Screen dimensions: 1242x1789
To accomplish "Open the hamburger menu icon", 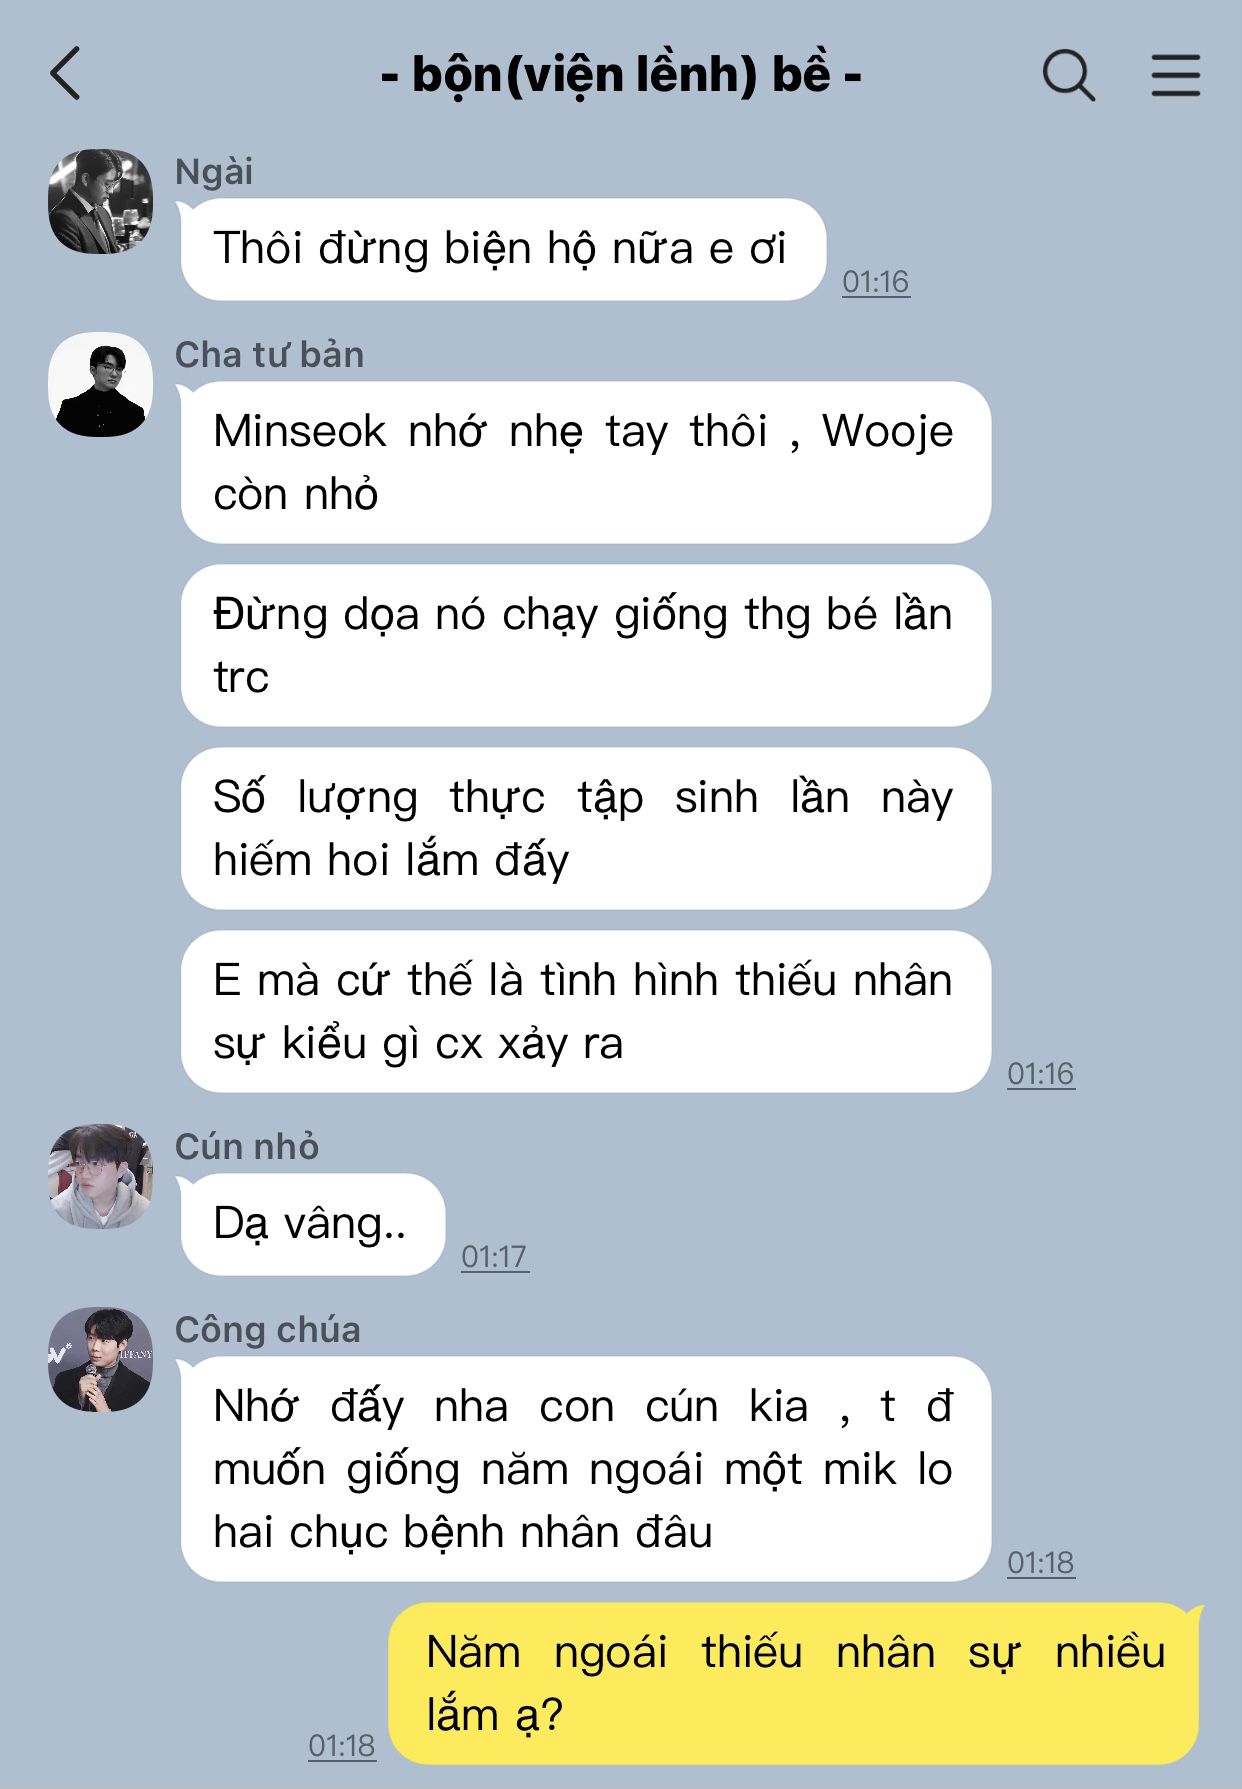I will click(1175, 75).
